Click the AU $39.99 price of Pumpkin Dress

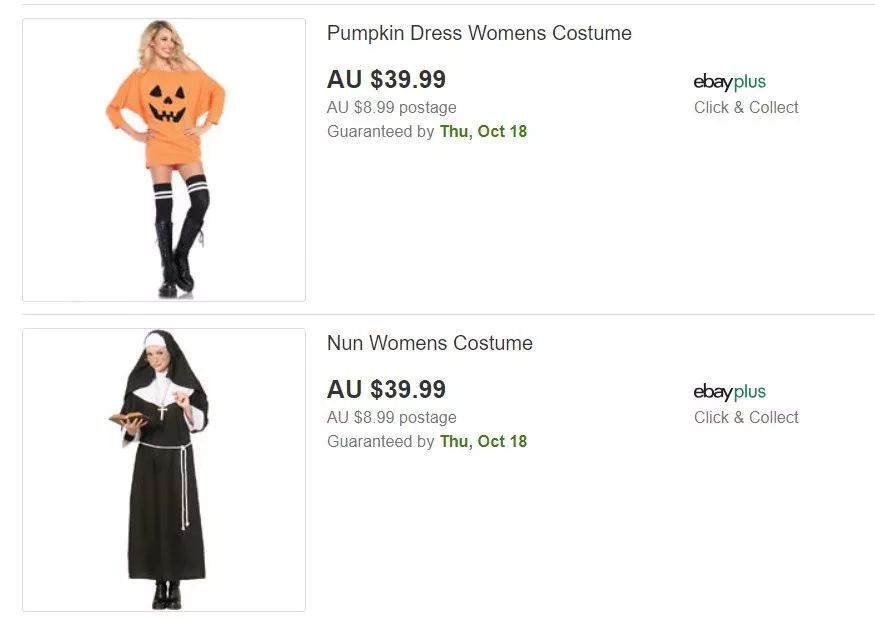pos(386,80)
